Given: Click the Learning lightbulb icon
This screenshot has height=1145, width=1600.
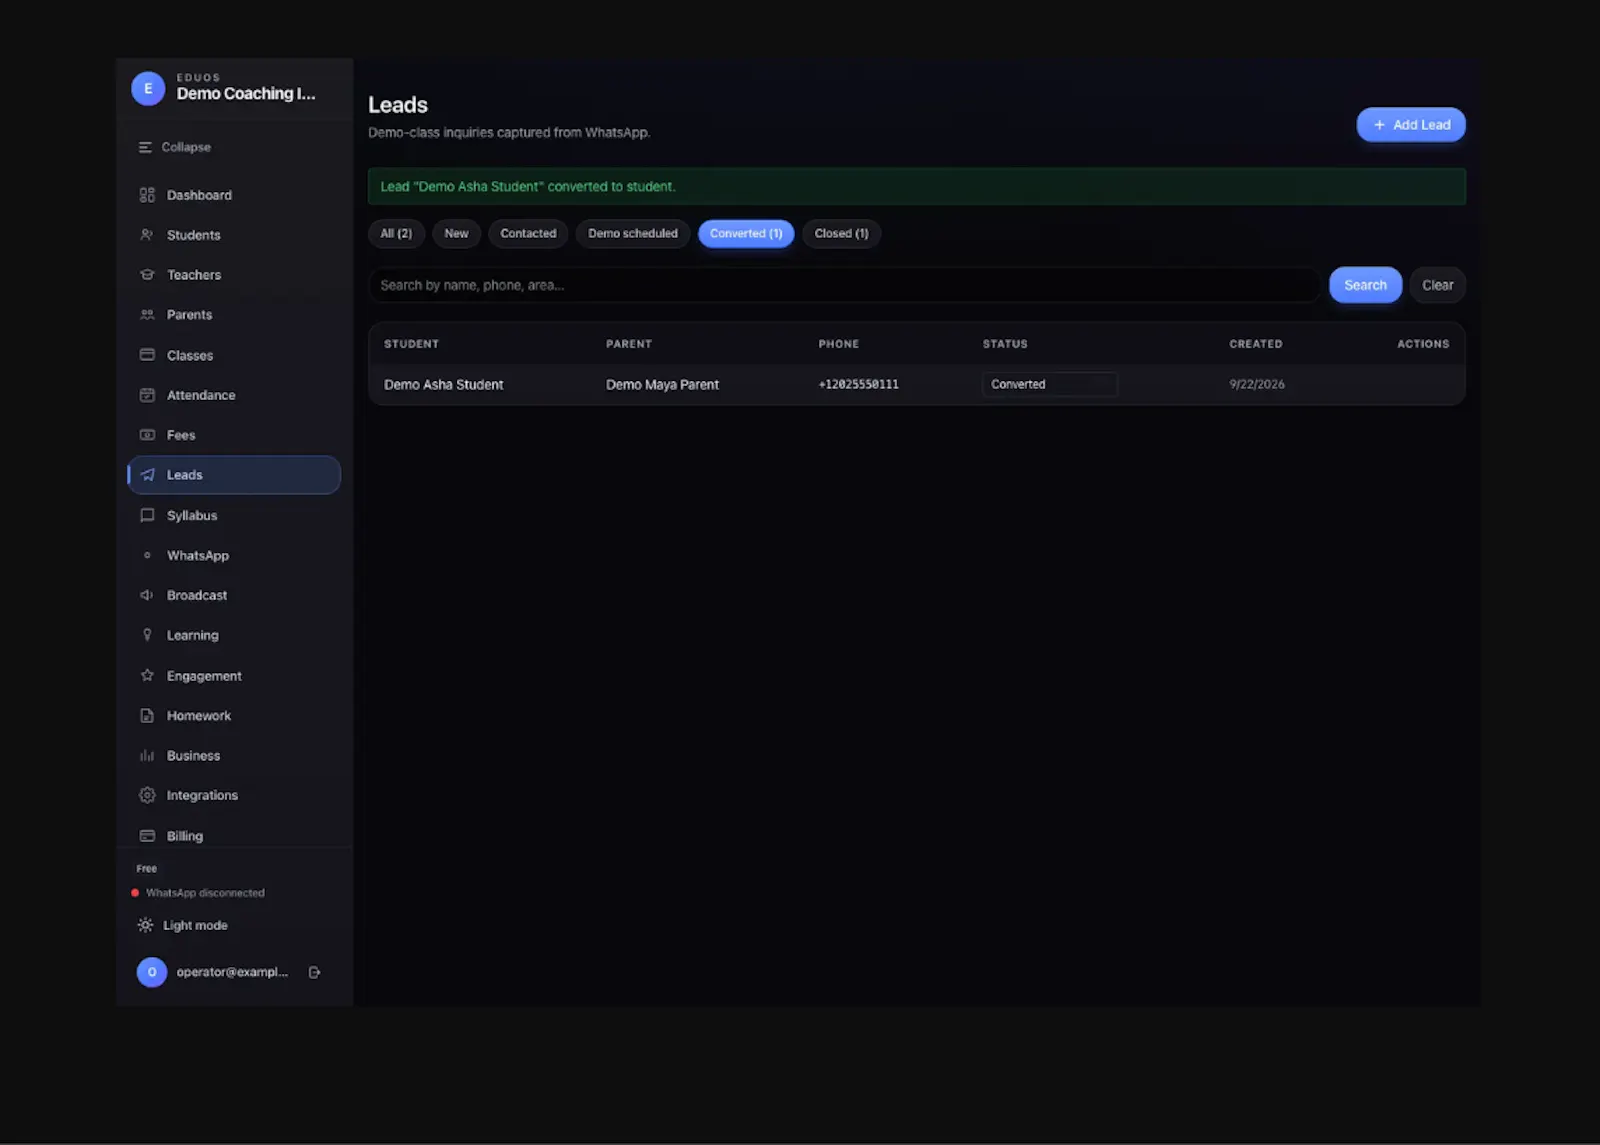Looking at the screenshot, I should [147, 635].
